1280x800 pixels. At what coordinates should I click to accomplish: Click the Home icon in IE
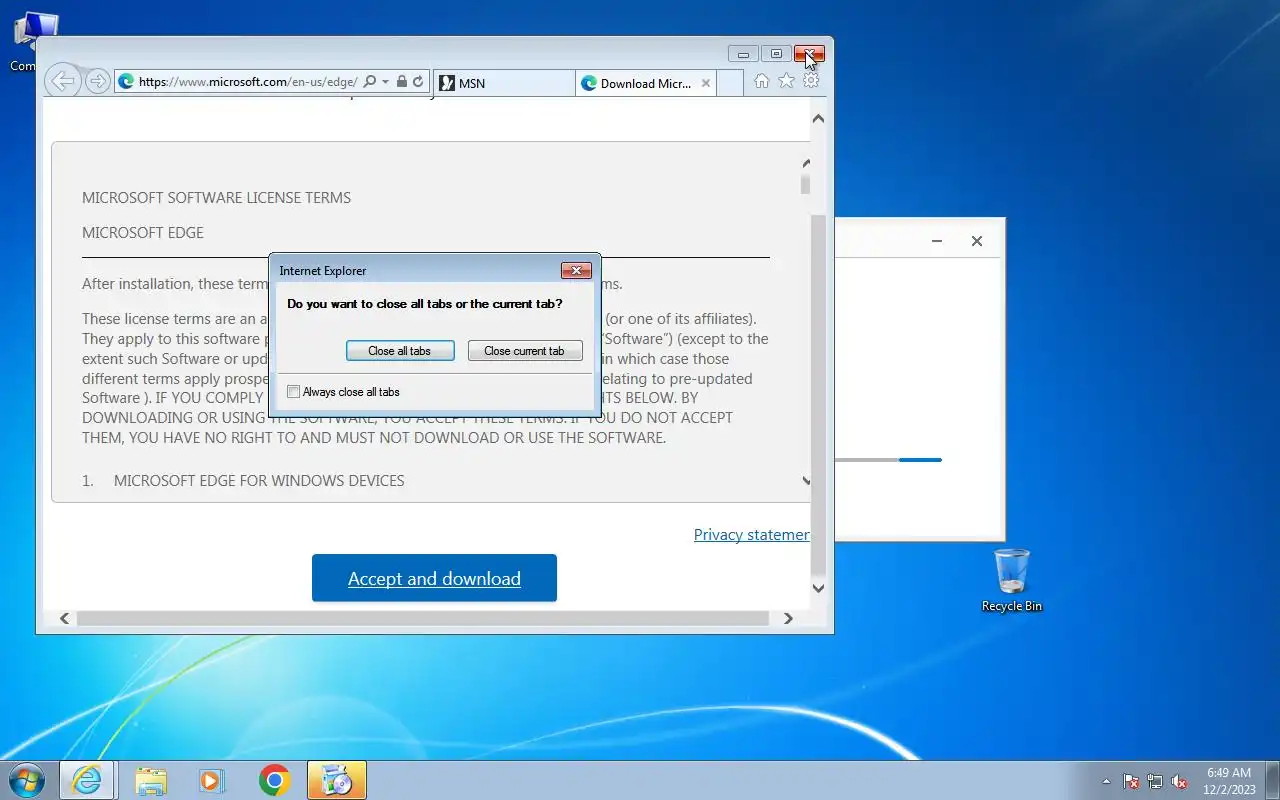762,81
